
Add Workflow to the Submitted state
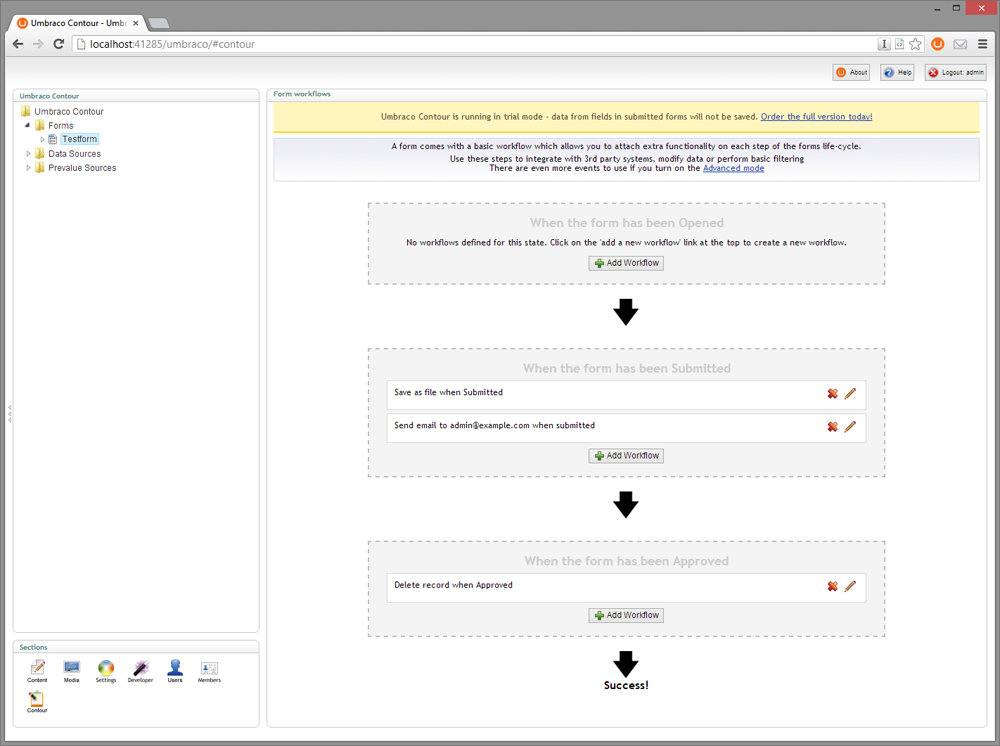point(626,455)
